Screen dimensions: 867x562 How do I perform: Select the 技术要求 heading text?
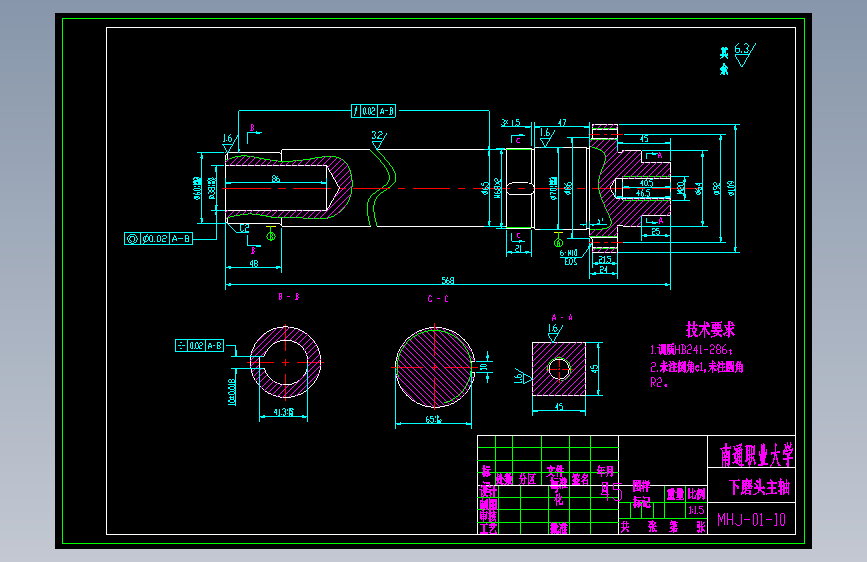(x=711, y=330)
